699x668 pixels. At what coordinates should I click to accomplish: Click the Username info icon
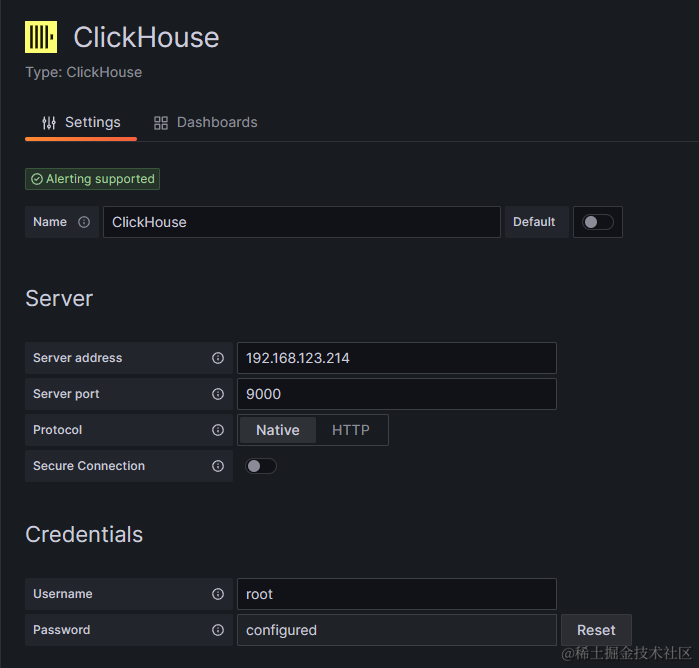(218, 594)
